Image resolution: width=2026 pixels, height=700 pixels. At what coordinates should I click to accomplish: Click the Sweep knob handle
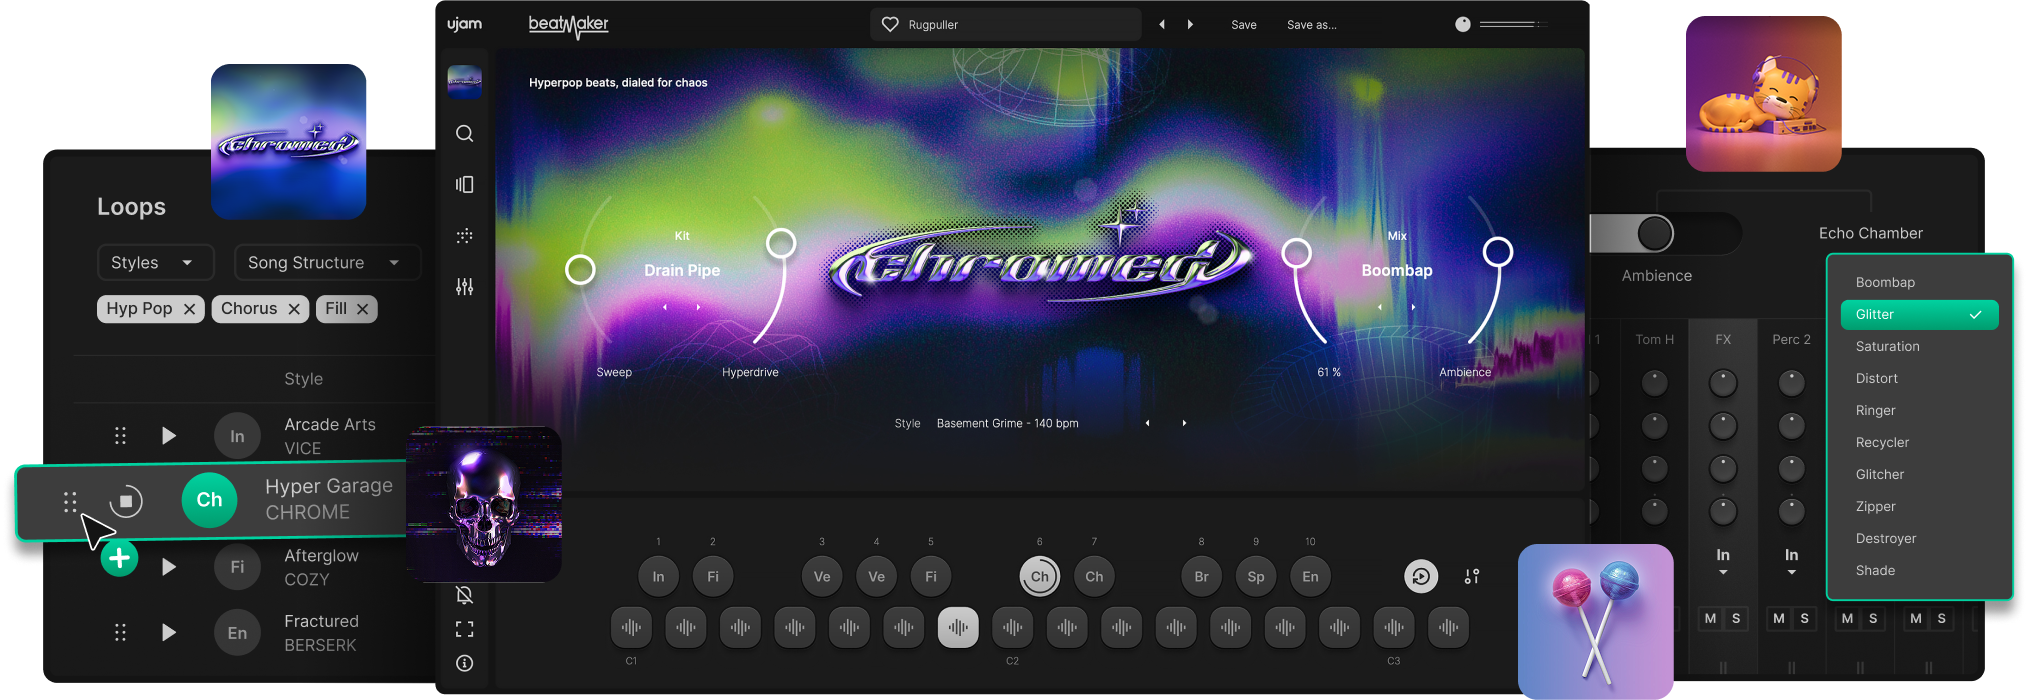pos(580,269)
